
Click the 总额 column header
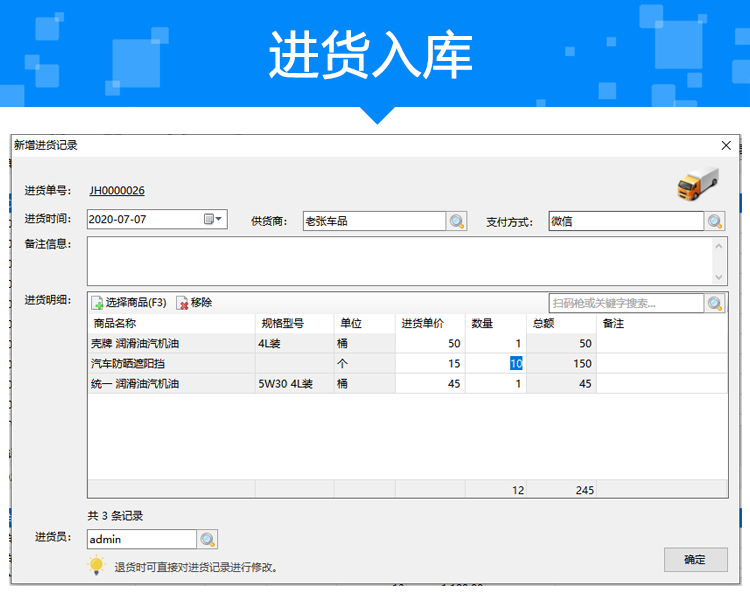[562, 323]
